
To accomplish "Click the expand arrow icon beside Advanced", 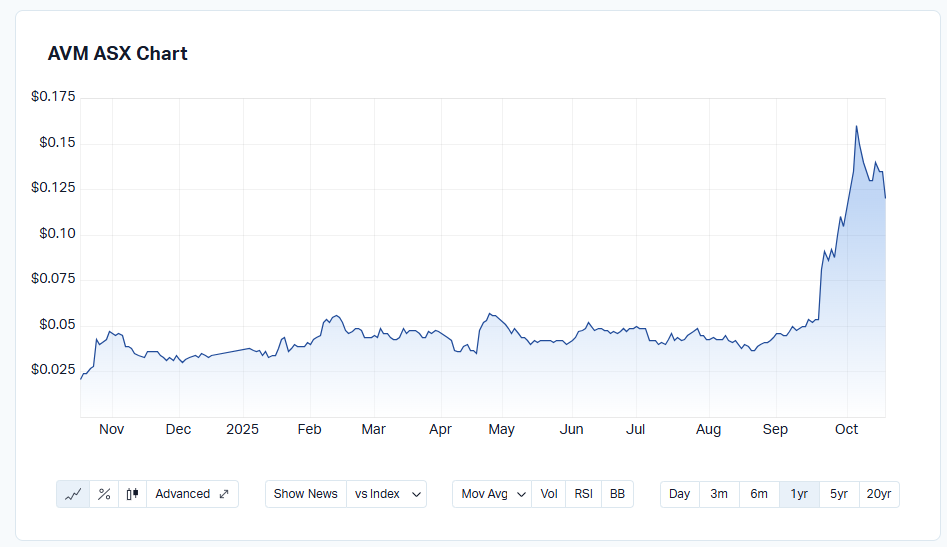I will (224, 494).
